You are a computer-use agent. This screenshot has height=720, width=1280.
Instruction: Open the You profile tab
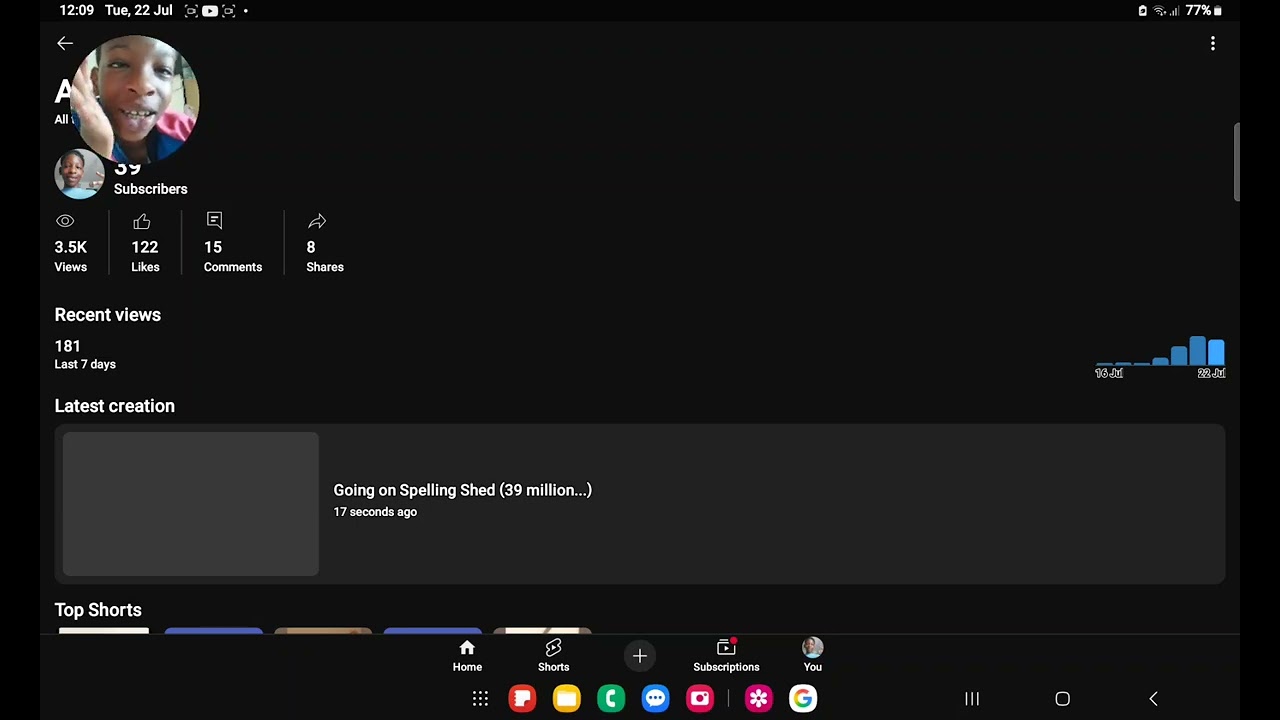click(x=813, y=656)
